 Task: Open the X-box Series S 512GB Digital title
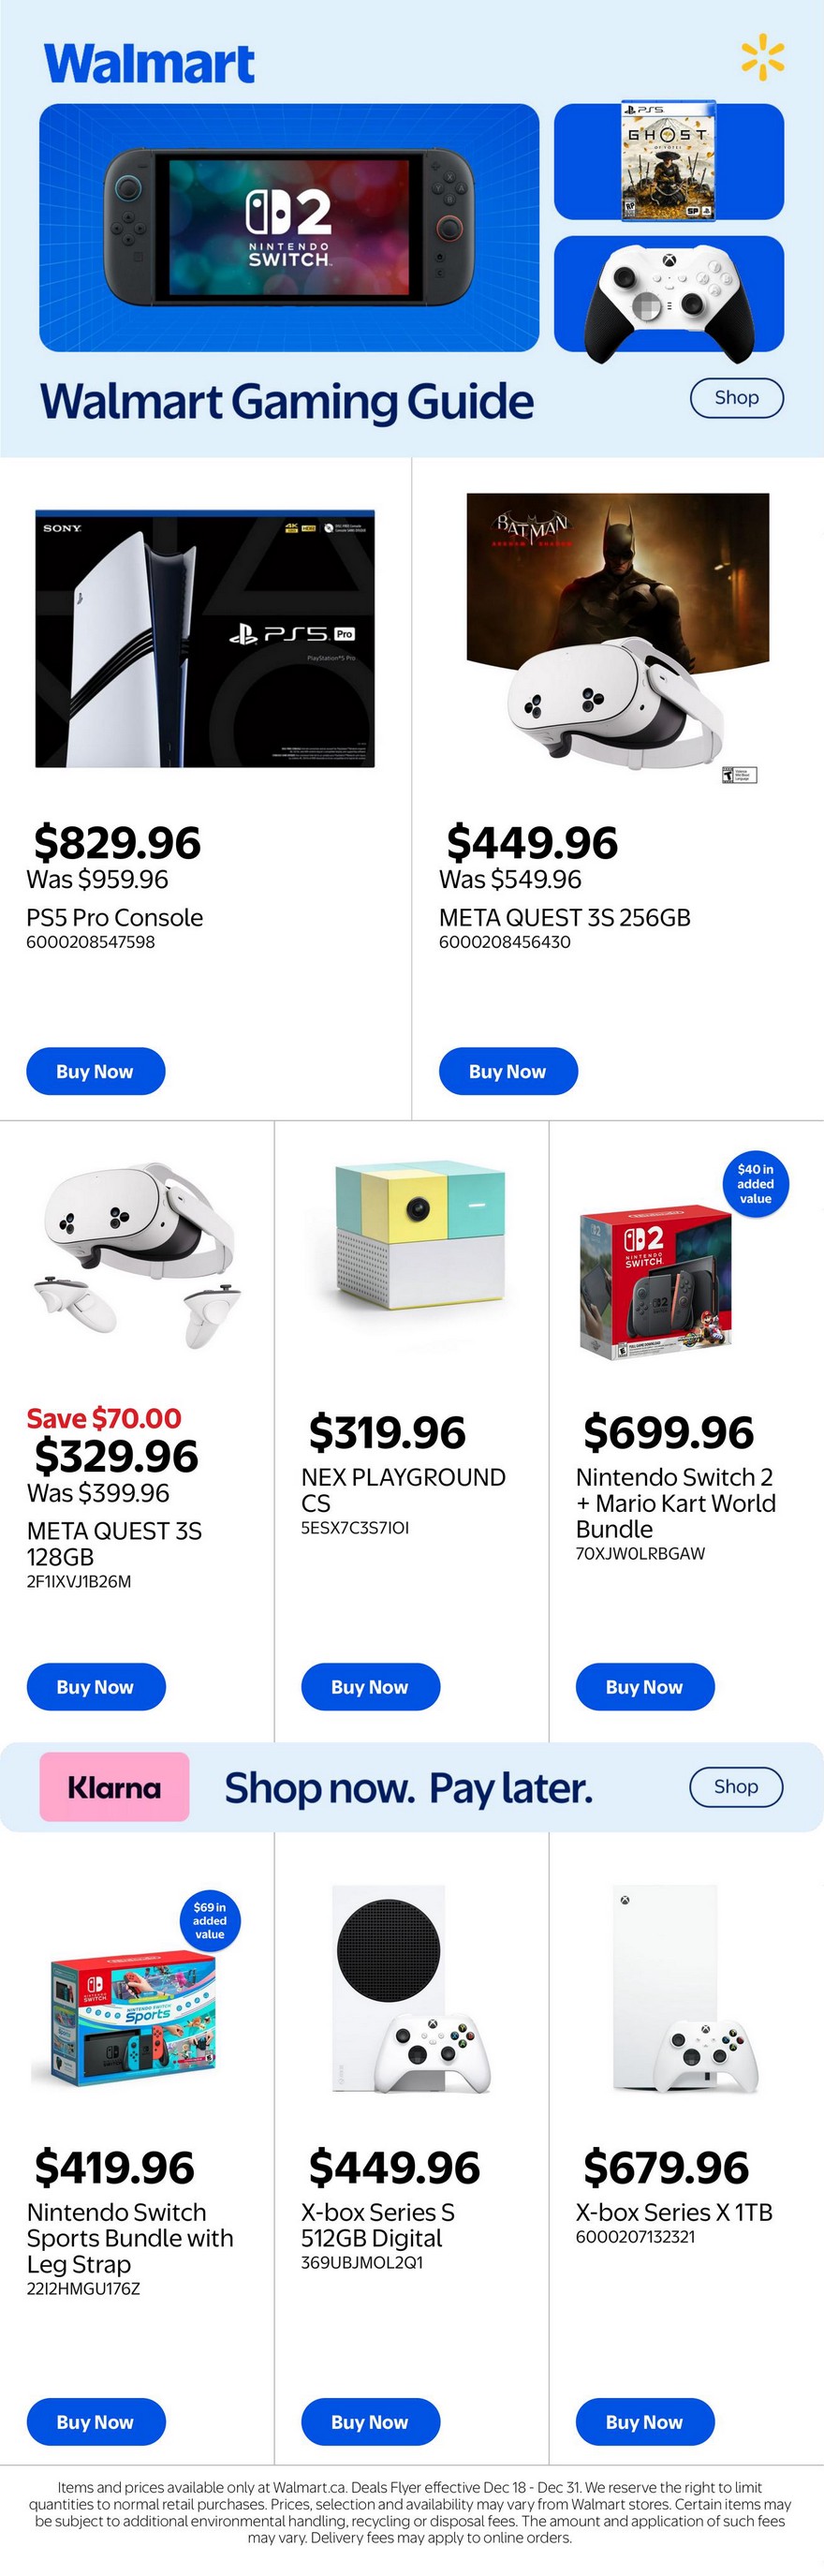377,2225
